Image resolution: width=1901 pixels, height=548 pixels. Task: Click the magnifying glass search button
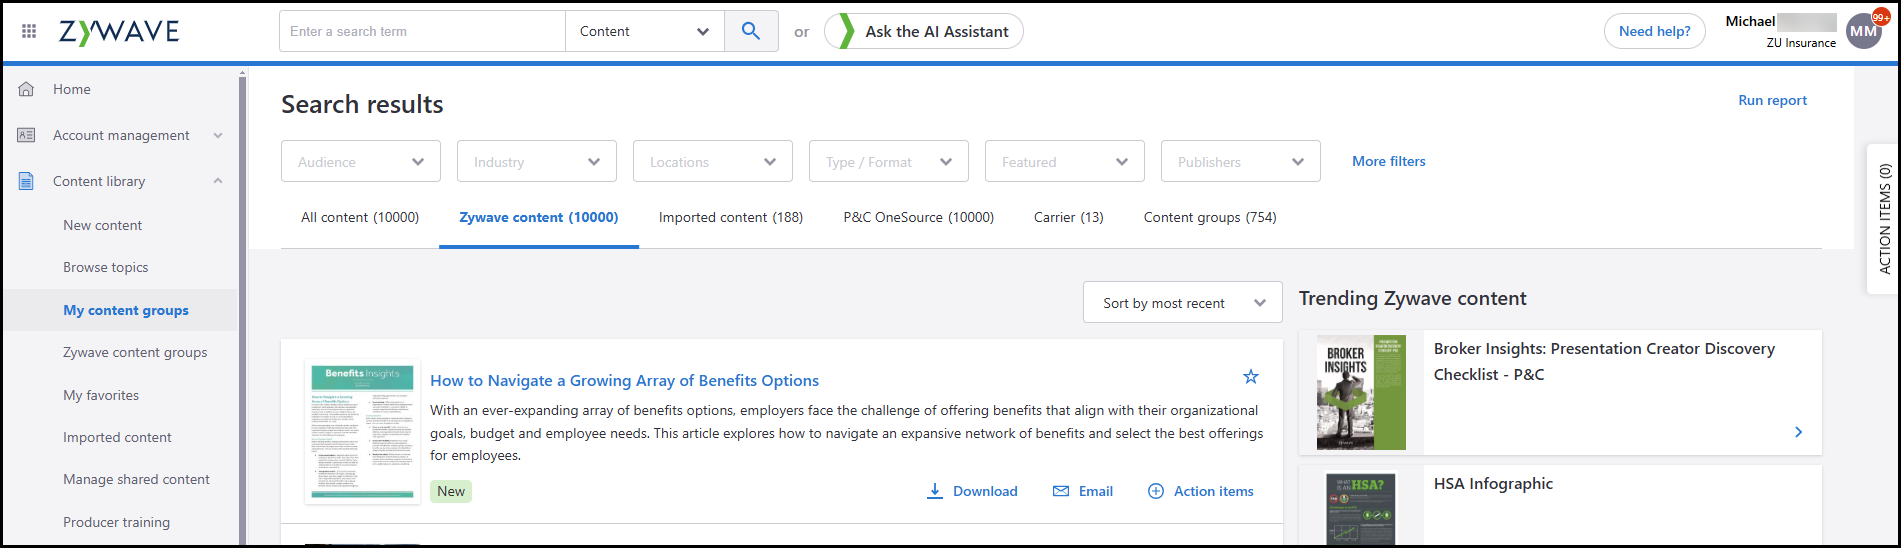coord(751,31)
